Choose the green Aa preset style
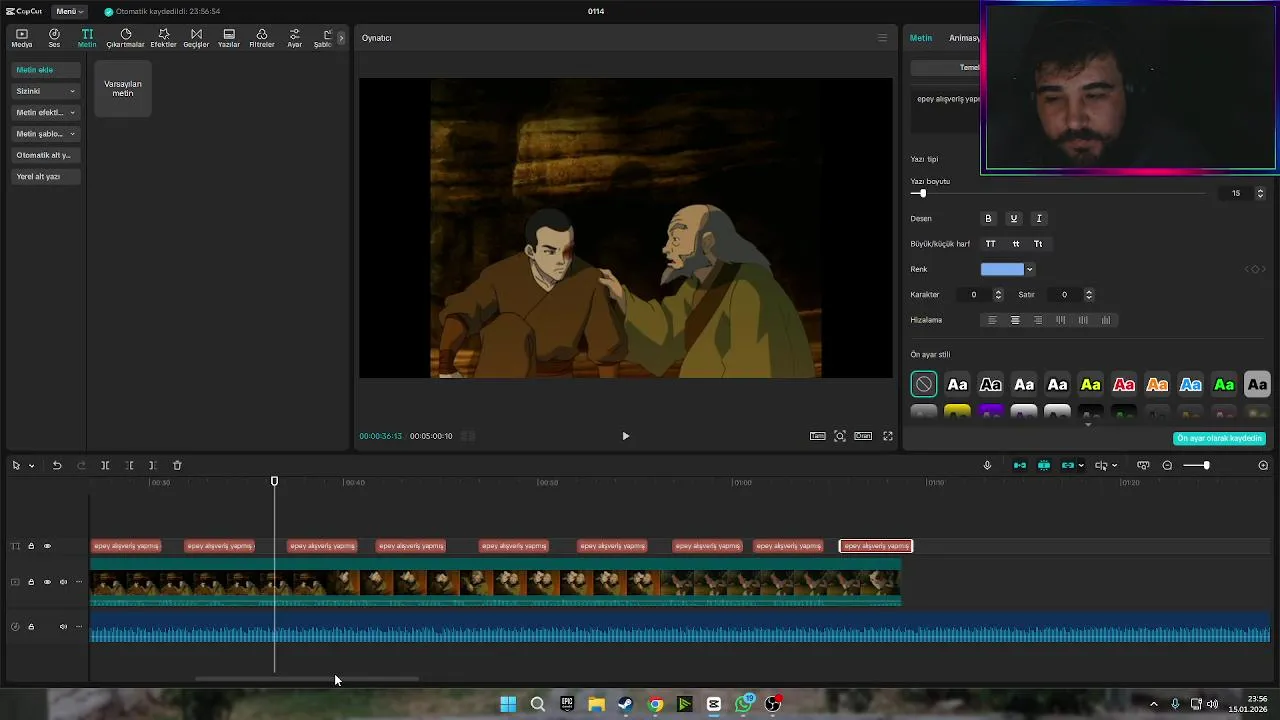Screen dimensions: 1280x720 tap(1224, 384)
